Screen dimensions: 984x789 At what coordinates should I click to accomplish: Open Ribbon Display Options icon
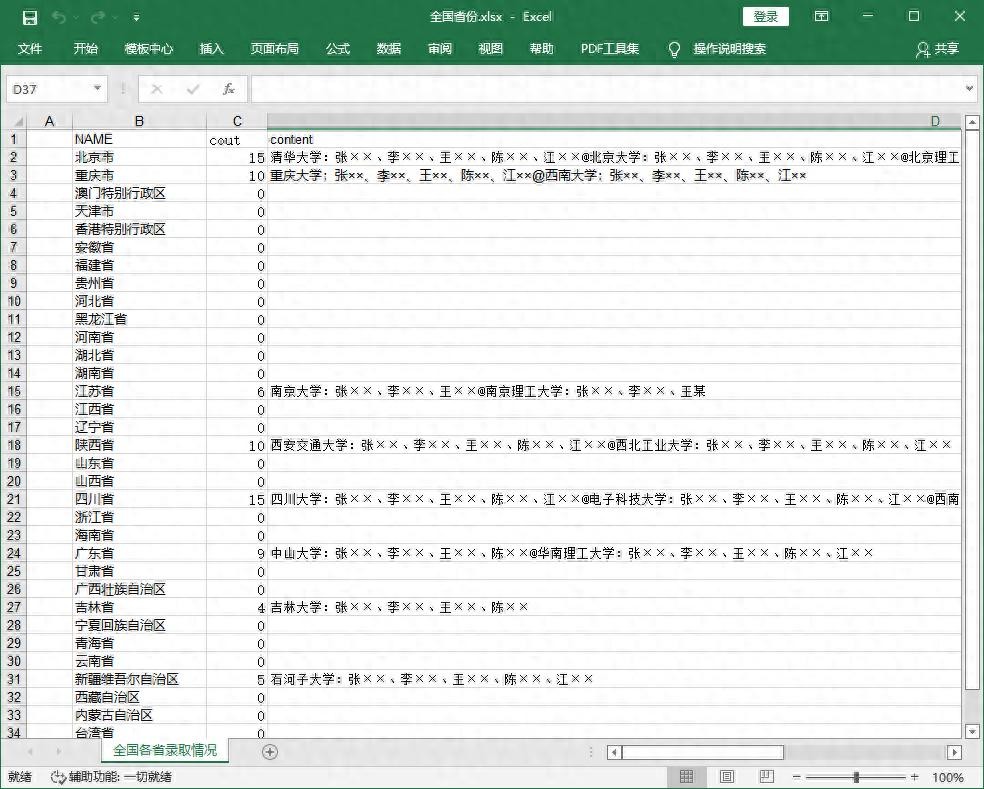(821, 17)
